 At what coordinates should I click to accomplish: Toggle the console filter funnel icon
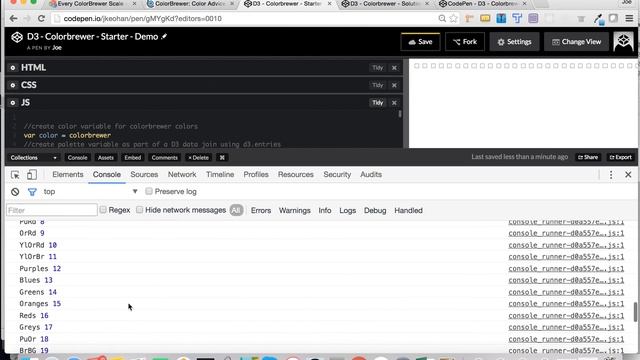click(32, 191)
